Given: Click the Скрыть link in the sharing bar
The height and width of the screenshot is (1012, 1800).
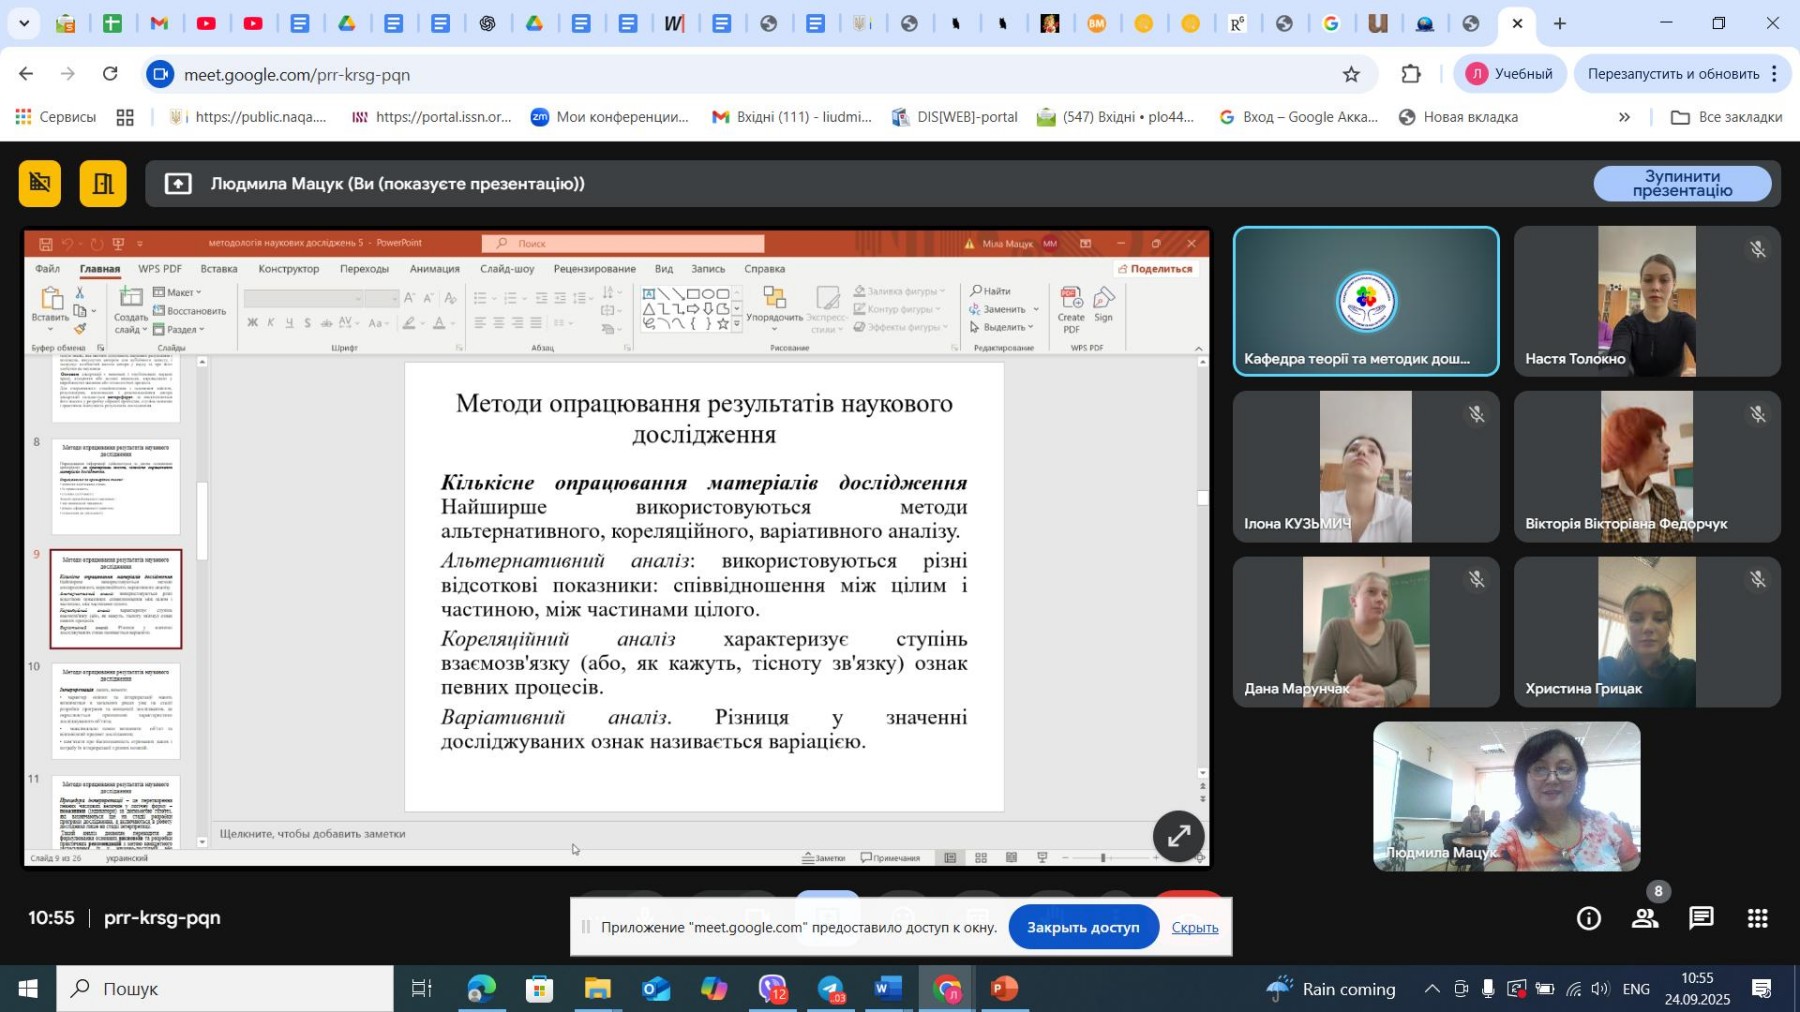Looking at the screenshot, I should [1194, 927].
